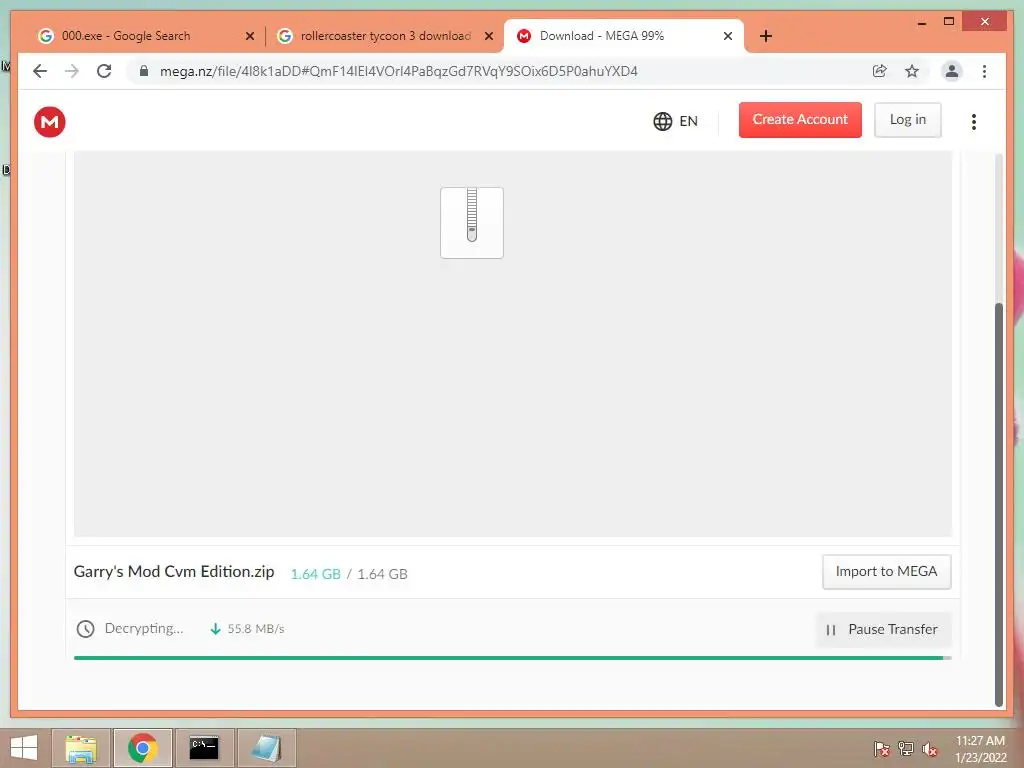Open File Explorer from the taskbar
The height and width of the screenshot is (768, 1024).
(82, 748)
